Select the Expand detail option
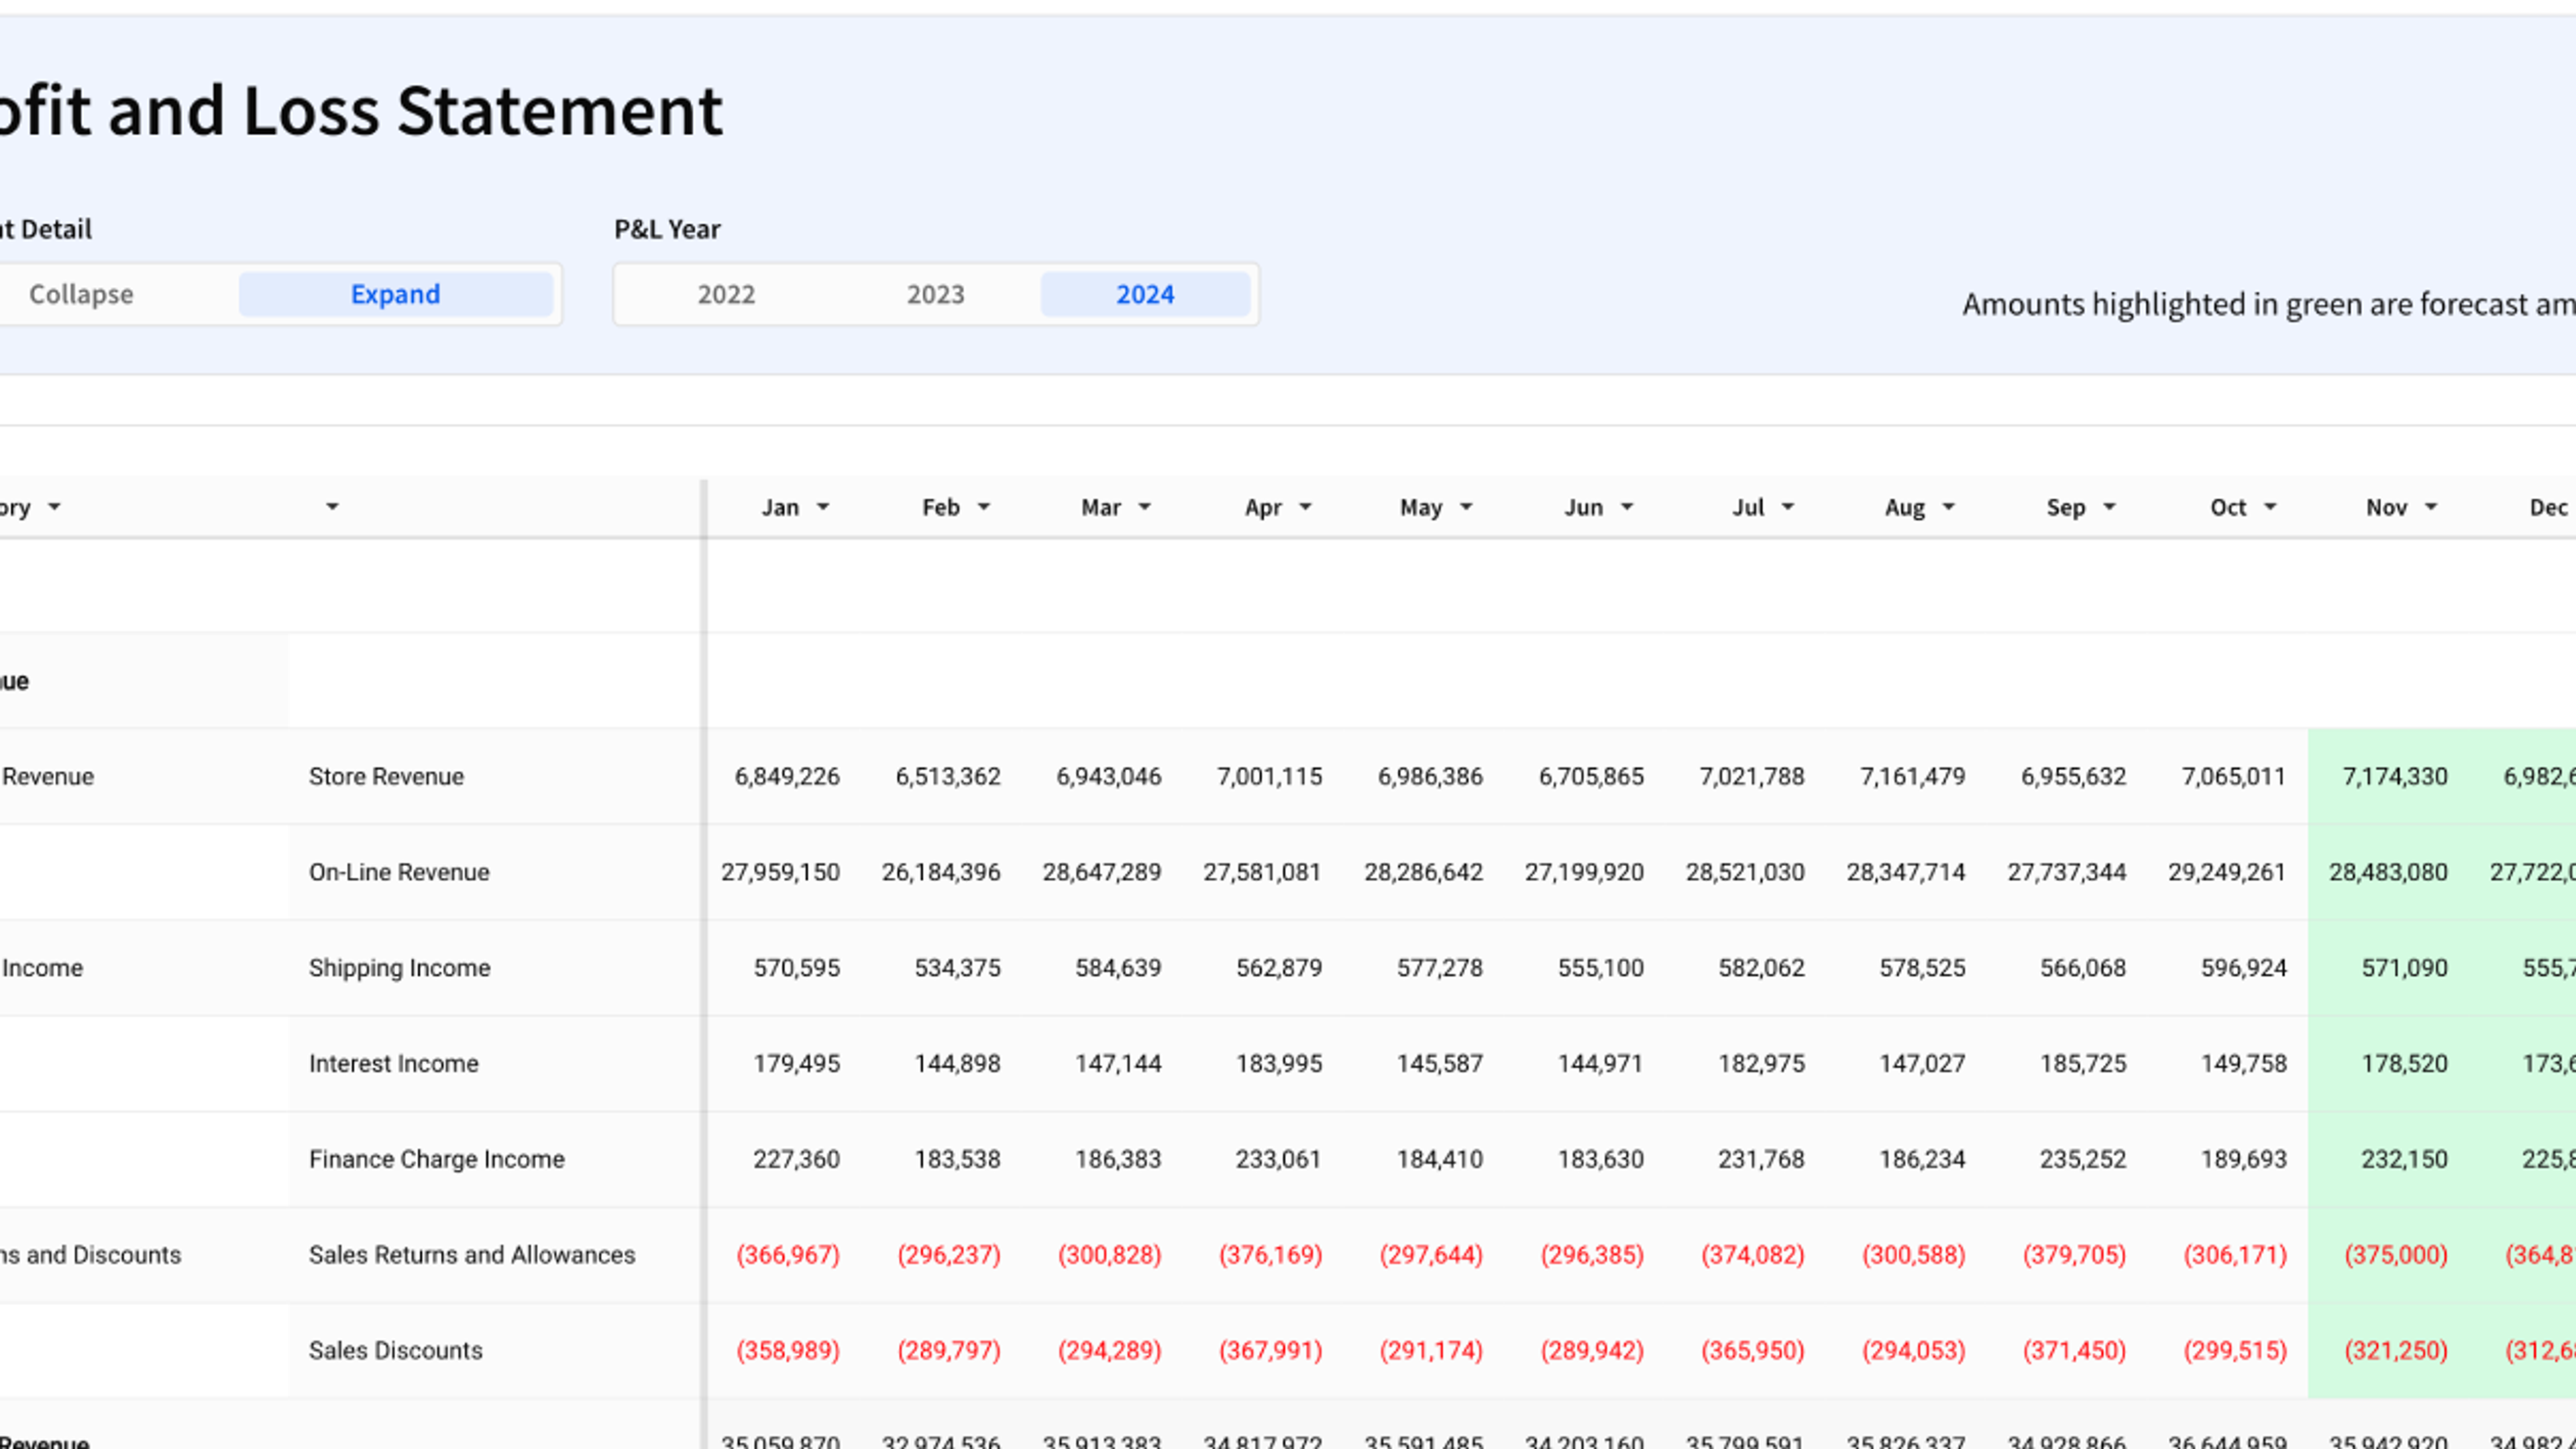 point(395,294)
